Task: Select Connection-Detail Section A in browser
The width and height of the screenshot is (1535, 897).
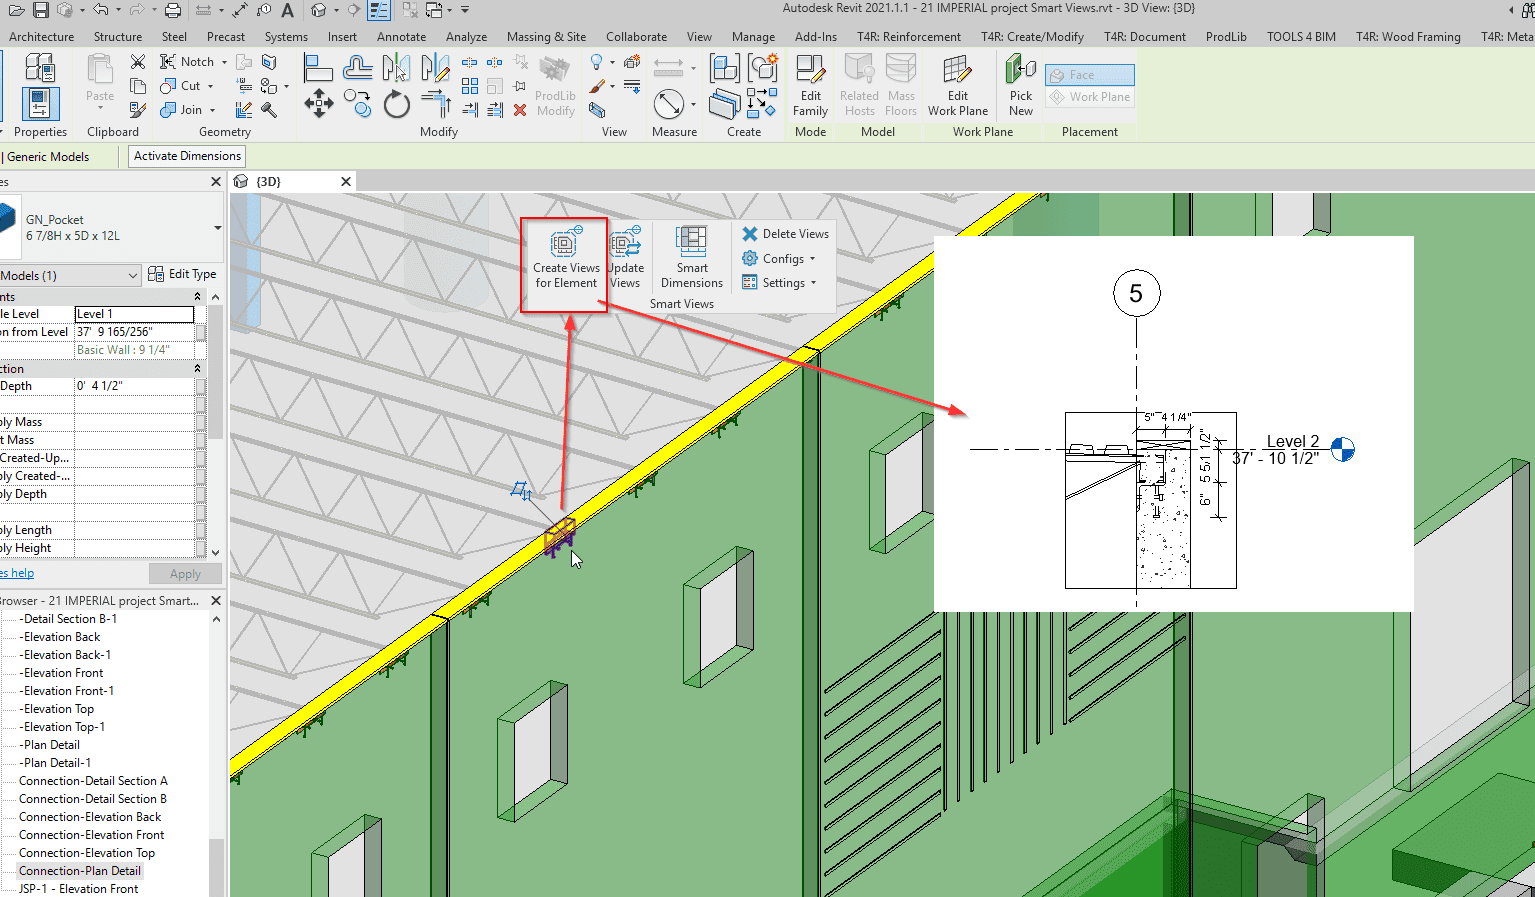Action: (93, 781)
